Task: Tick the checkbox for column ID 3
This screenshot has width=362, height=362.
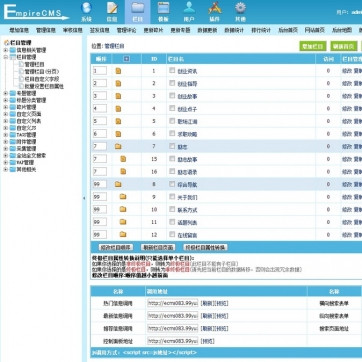Action: (172, 96)
